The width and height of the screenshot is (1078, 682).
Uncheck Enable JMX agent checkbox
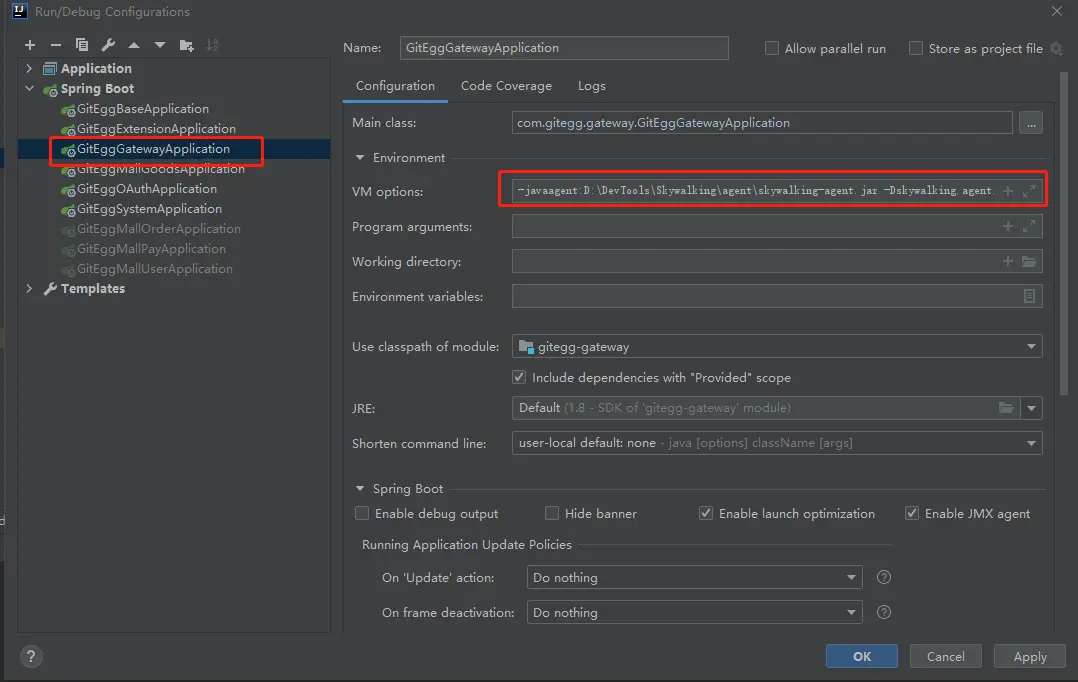[912, 513]
